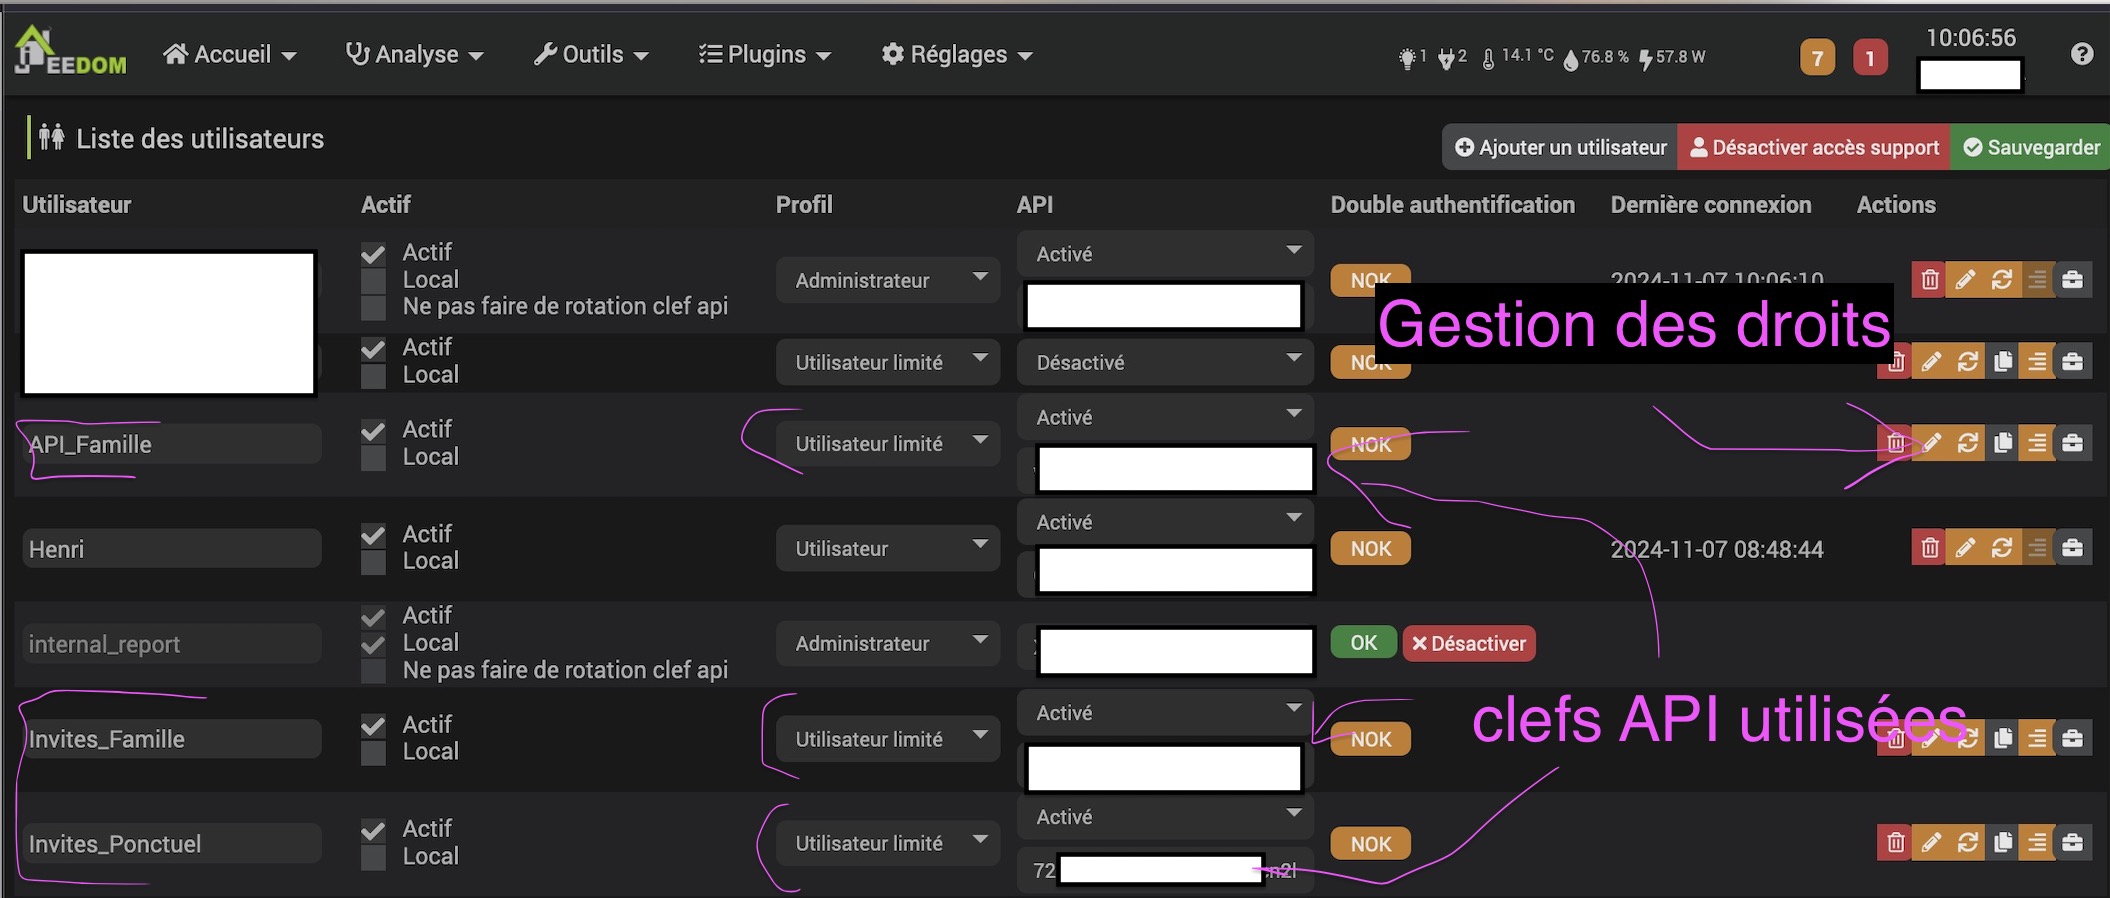Viewport: 2110px width, 898px height.
Task: Open rights list icon for API_Famille
Action: [2037, 443]
